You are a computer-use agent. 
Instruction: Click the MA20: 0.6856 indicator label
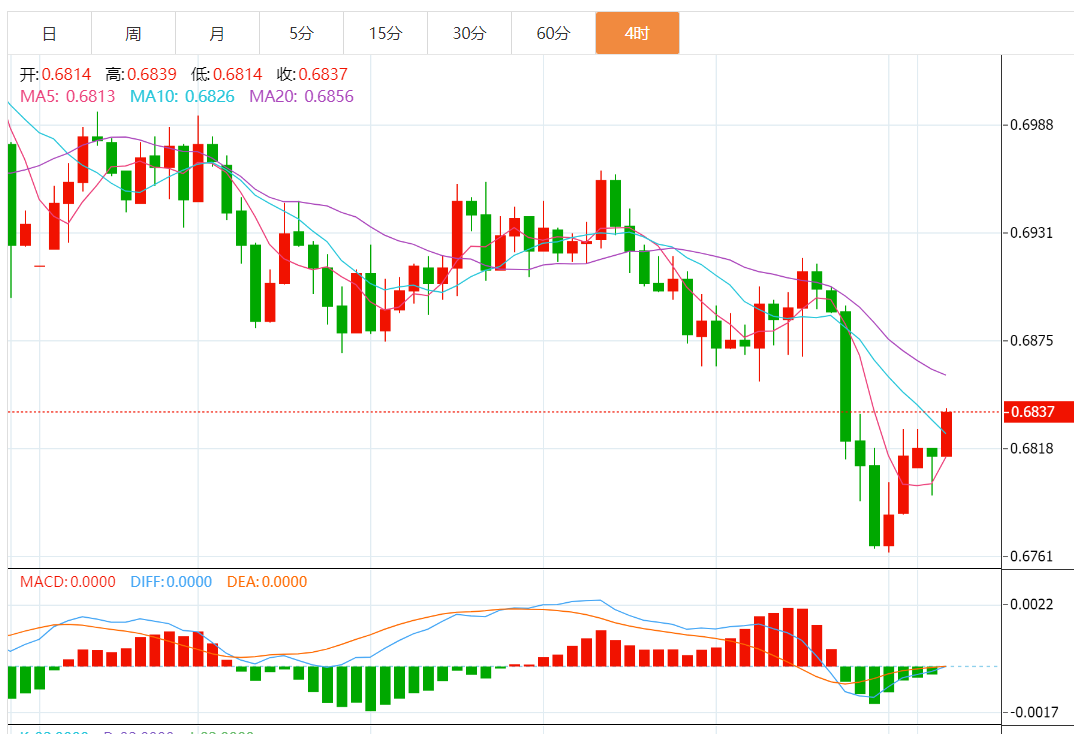(301, 97)
